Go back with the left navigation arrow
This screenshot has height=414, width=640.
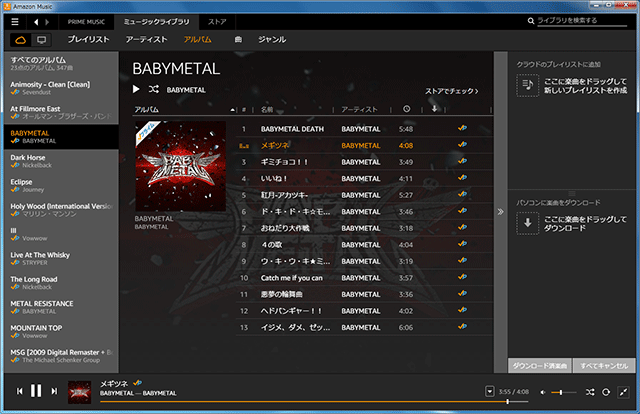click(36, 22)
